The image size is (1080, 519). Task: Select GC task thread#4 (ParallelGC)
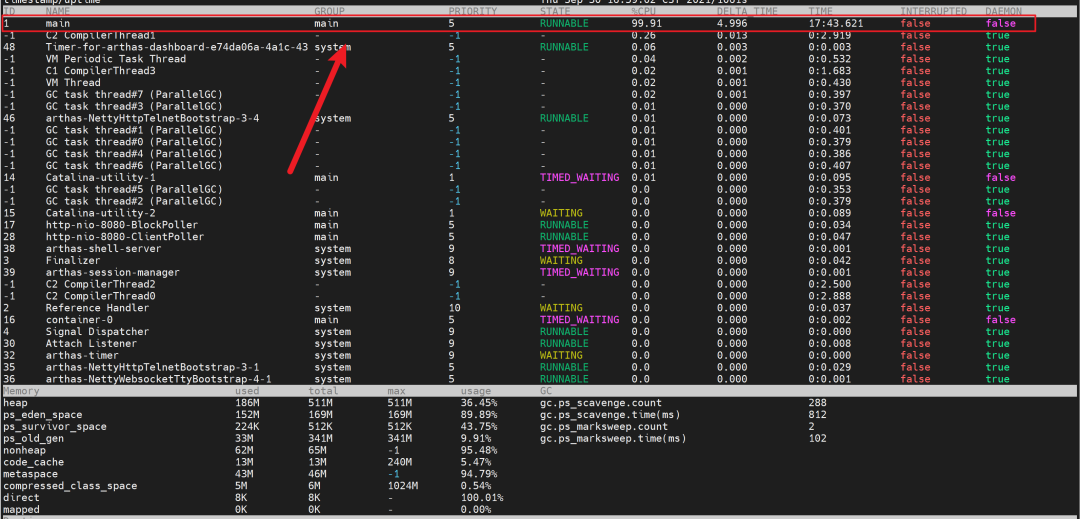click(x=134, y=153)
